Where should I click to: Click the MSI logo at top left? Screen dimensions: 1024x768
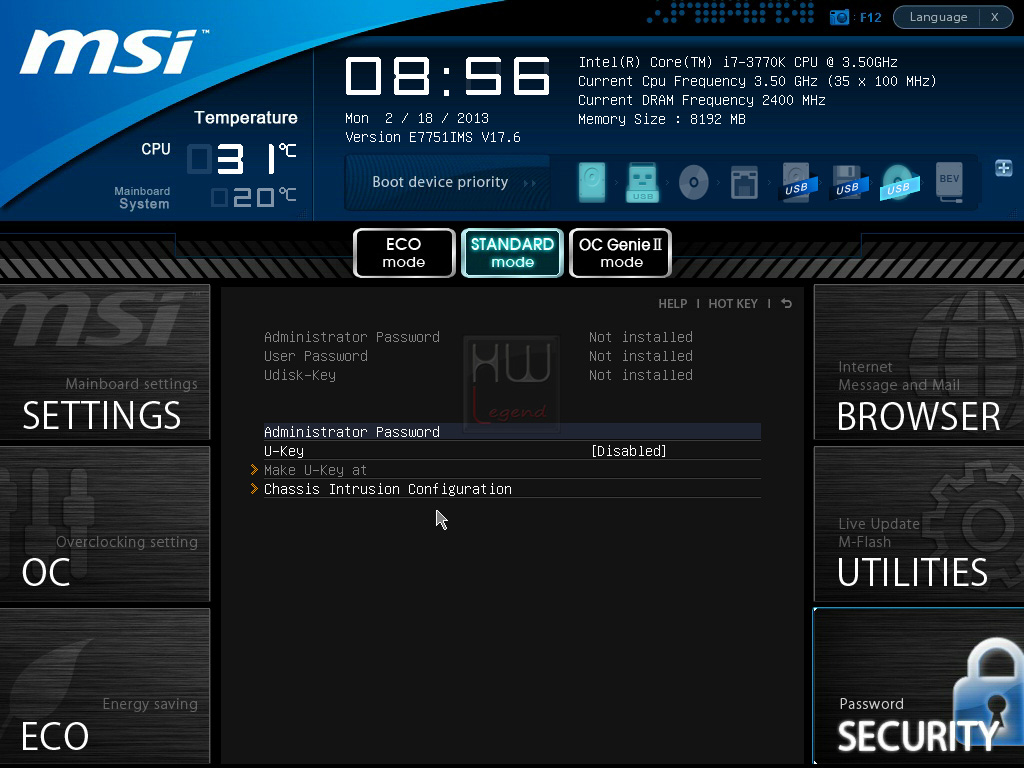(x=112, y=52)
